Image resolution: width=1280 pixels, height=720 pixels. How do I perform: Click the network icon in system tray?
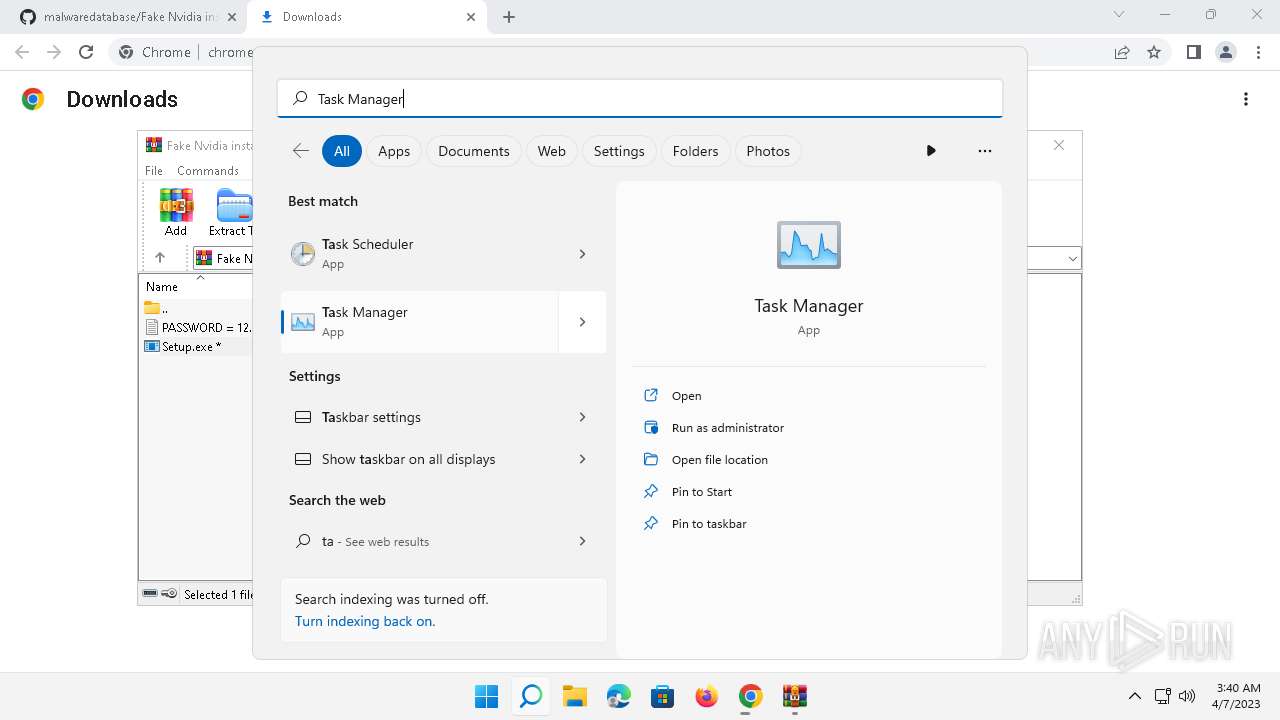(x=1162, y=696)
